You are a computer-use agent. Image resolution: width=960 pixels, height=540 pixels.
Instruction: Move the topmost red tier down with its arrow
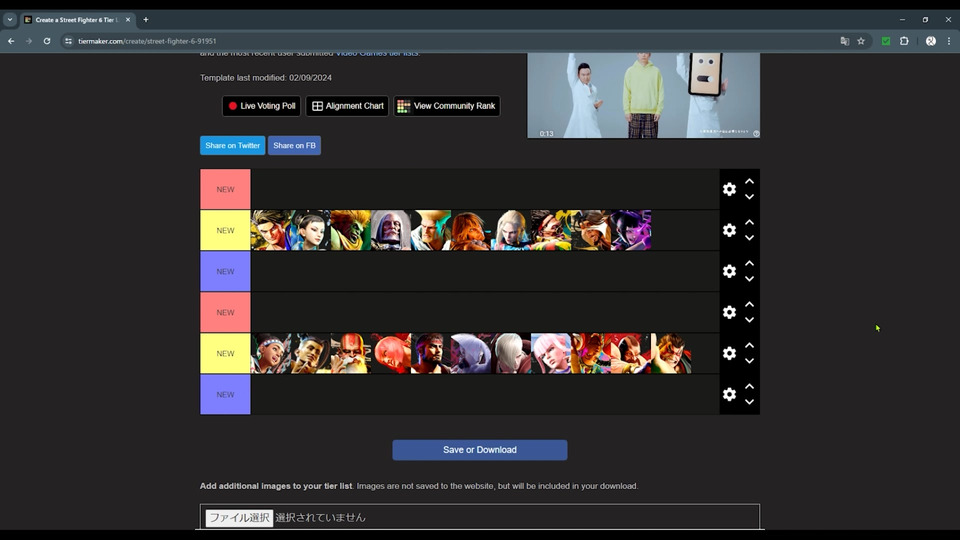pos(749,197)
